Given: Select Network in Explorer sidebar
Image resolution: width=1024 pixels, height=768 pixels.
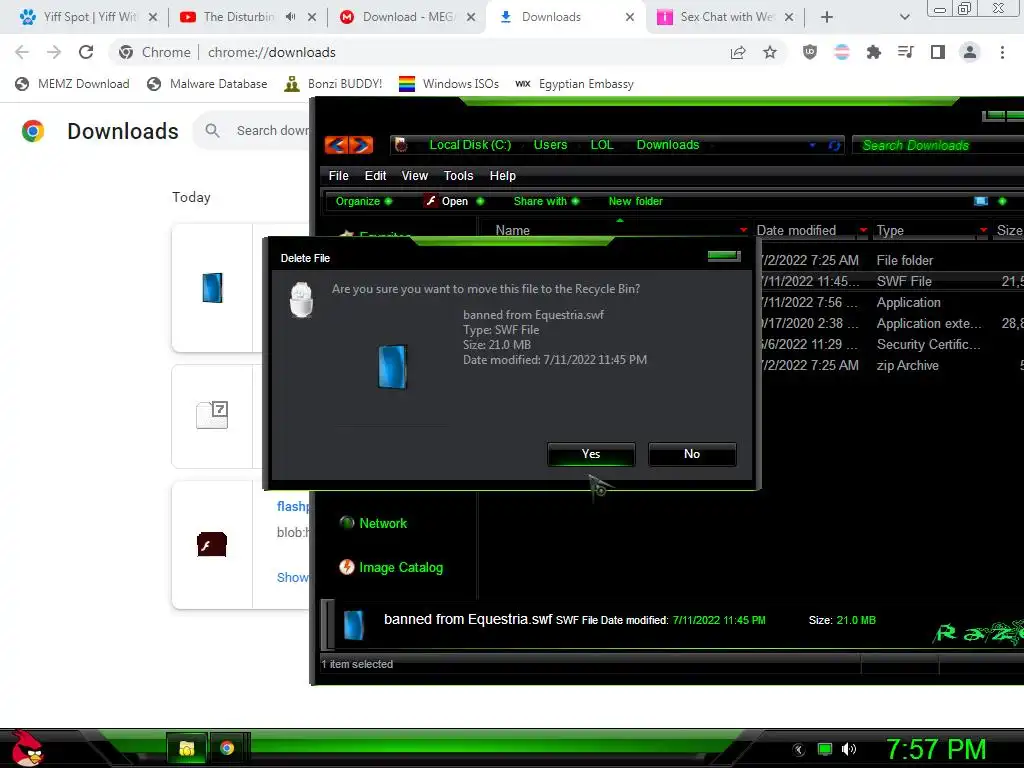Looking at the screenshot, I should (383, 524).
